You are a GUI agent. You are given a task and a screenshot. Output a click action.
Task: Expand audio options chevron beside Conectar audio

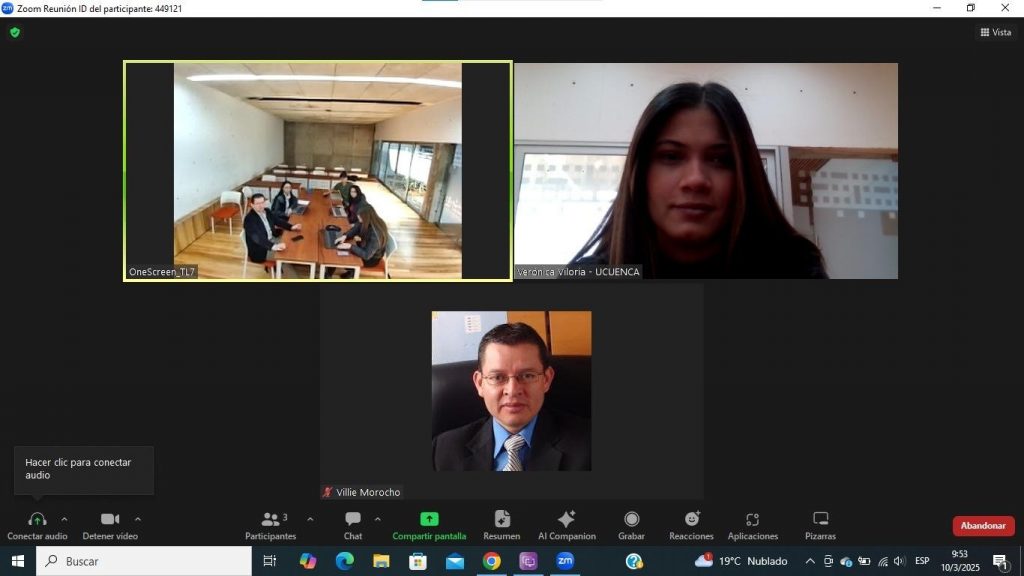tap(65, 519)
